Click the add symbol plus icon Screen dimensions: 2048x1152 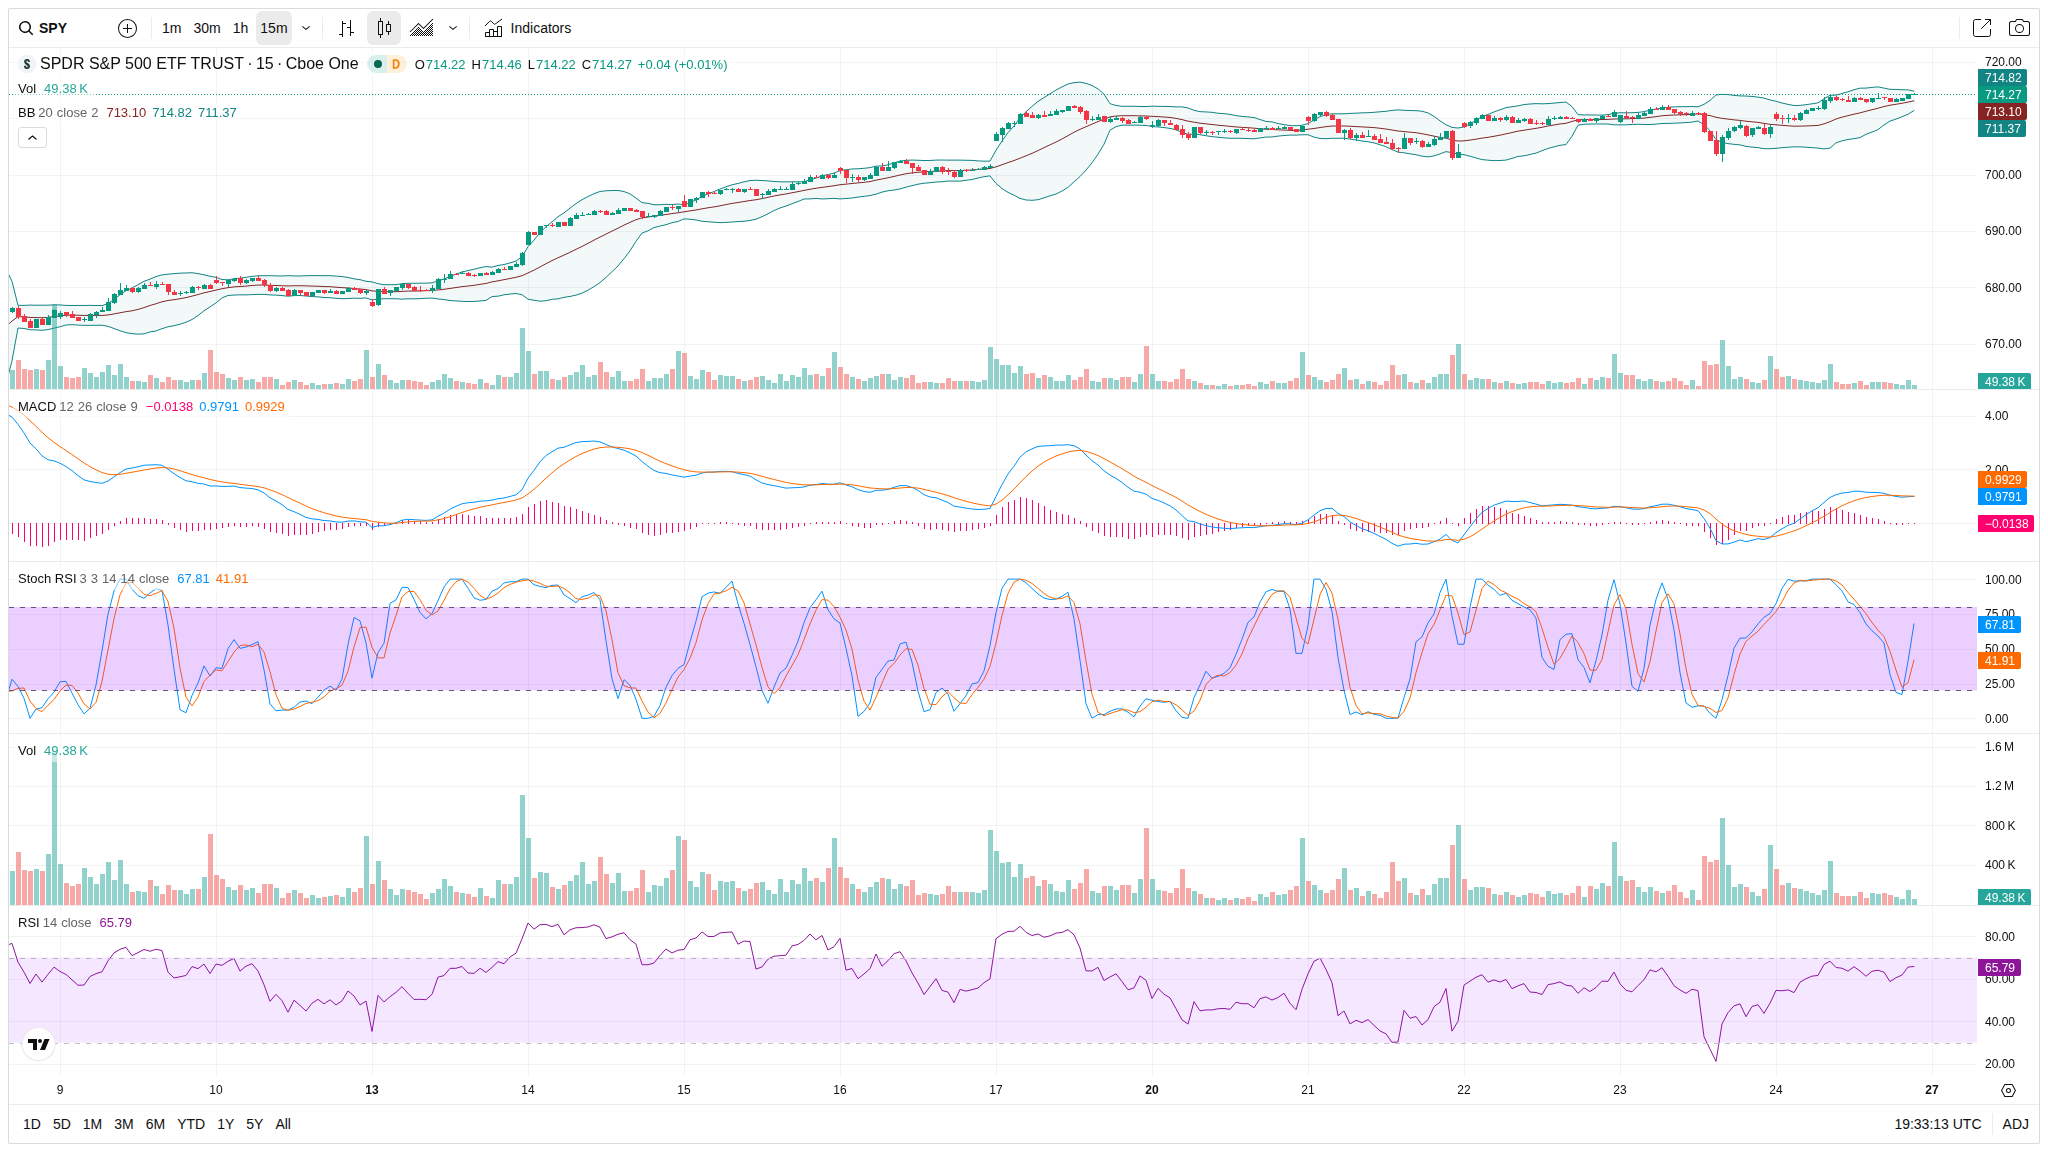click(x=127, y=28)
